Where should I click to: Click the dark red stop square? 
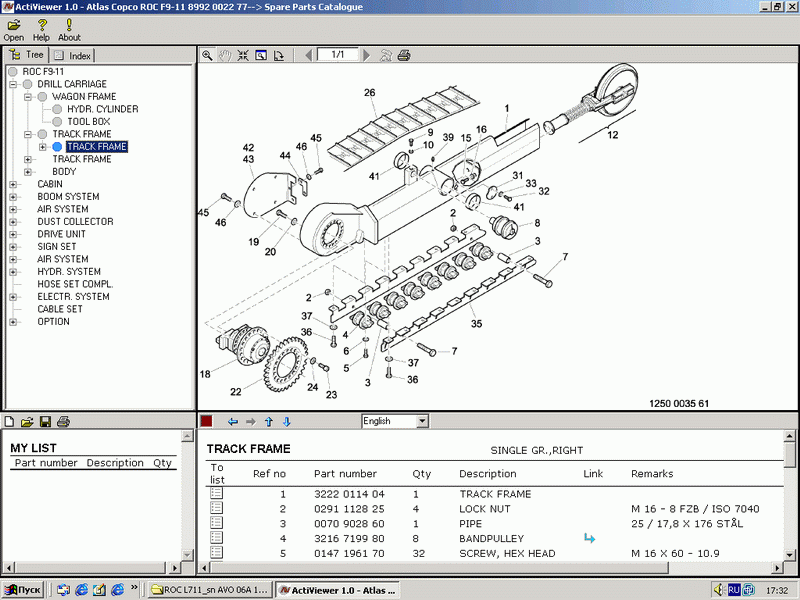tap(206, 421)
